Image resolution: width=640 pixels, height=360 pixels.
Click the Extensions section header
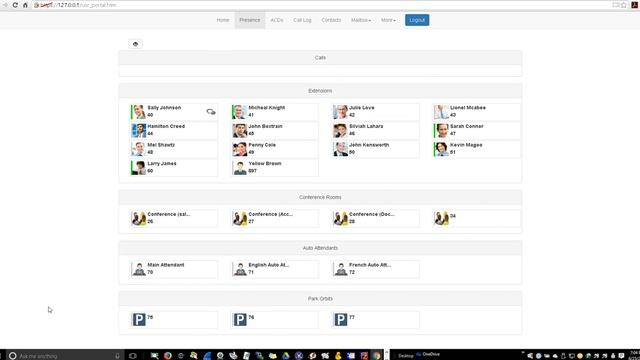coord(320,91)
